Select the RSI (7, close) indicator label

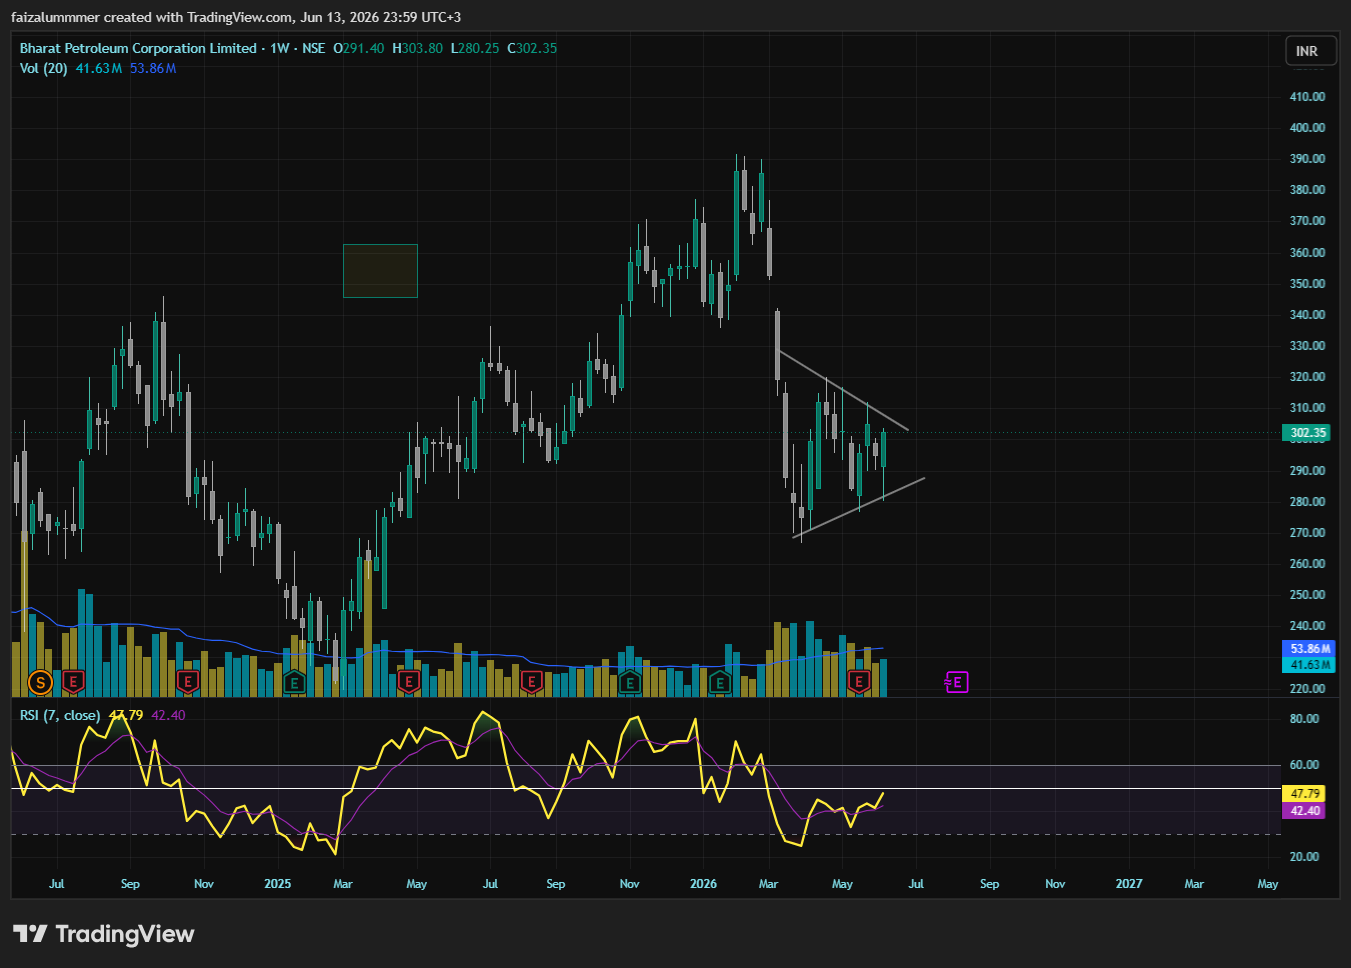click(60, 715)
